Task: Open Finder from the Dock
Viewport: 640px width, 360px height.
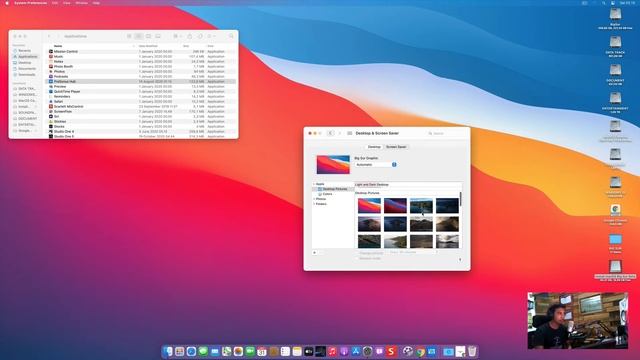Action: tap(168, 351)
